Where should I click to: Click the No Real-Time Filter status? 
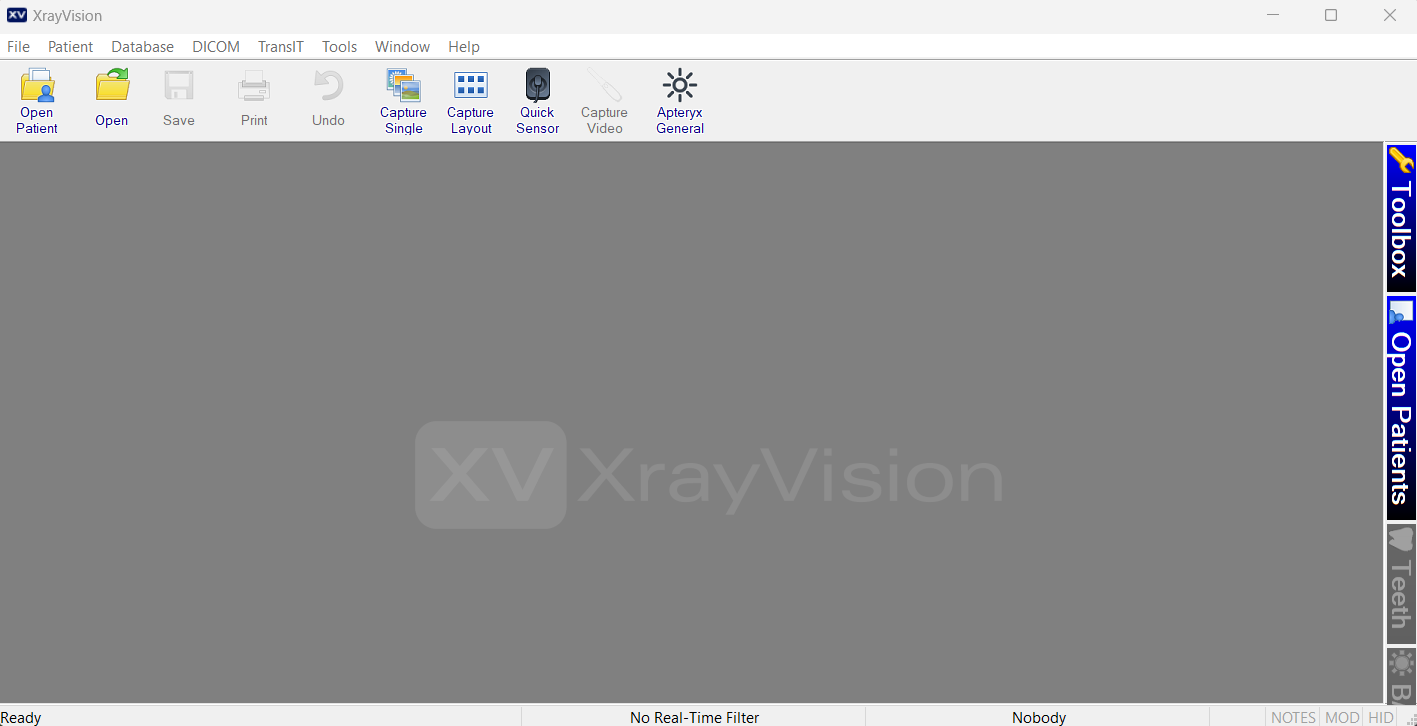click(694, 717)
